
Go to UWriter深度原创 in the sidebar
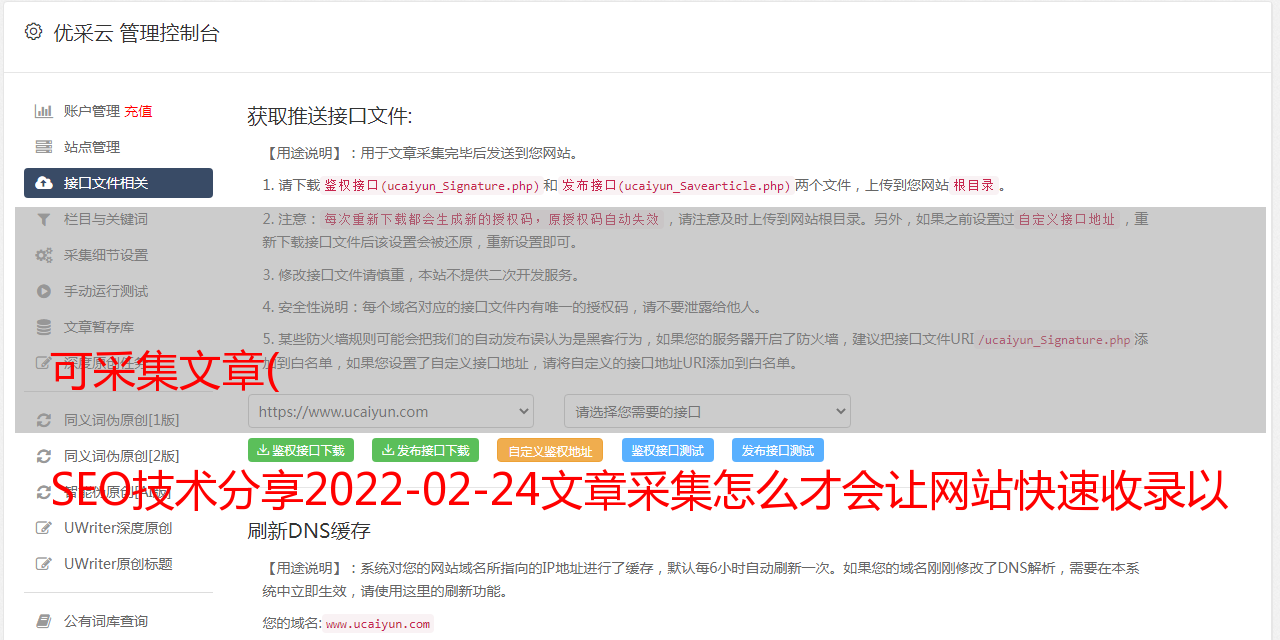[x=118, y=528]
